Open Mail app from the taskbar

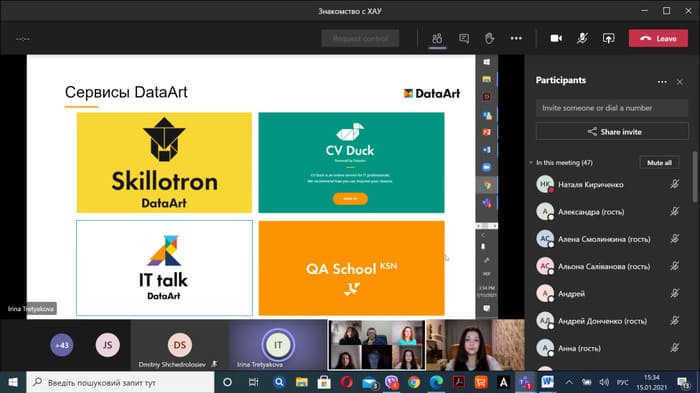click(369, 382)
